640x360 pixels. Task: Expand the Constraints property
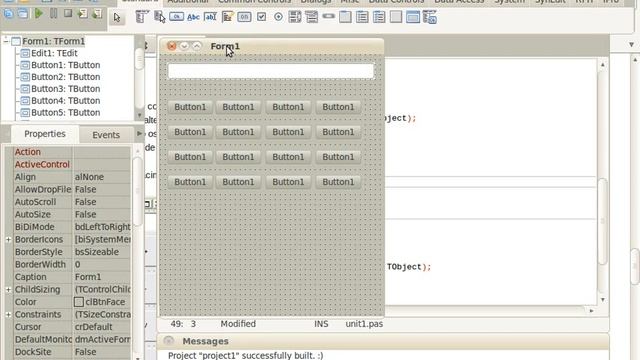pos(8,315)
